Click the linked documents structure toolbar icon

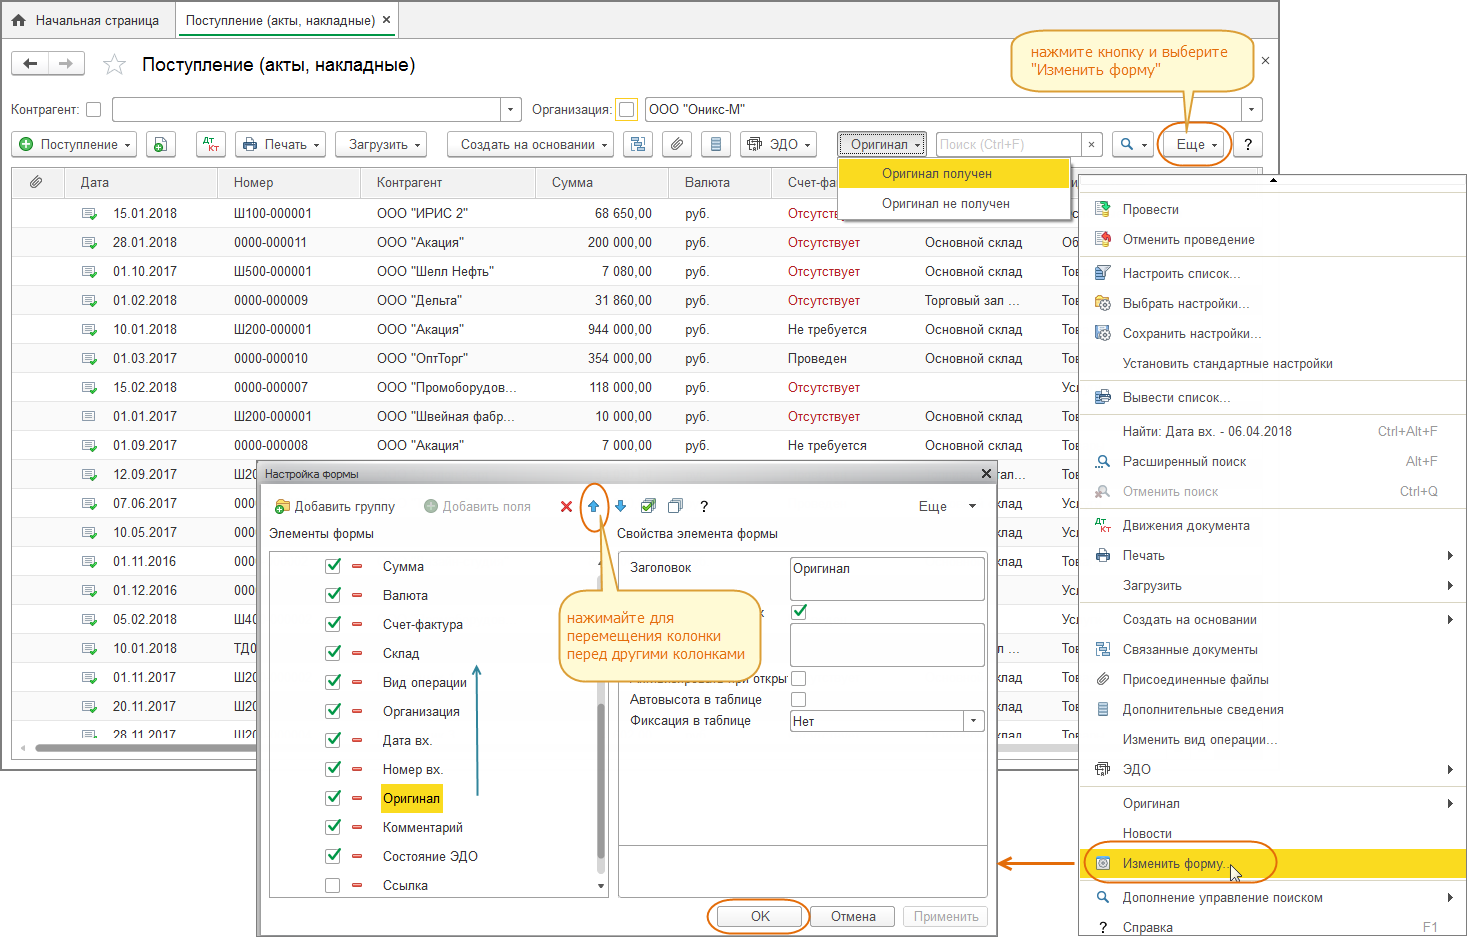coord(637,144)
